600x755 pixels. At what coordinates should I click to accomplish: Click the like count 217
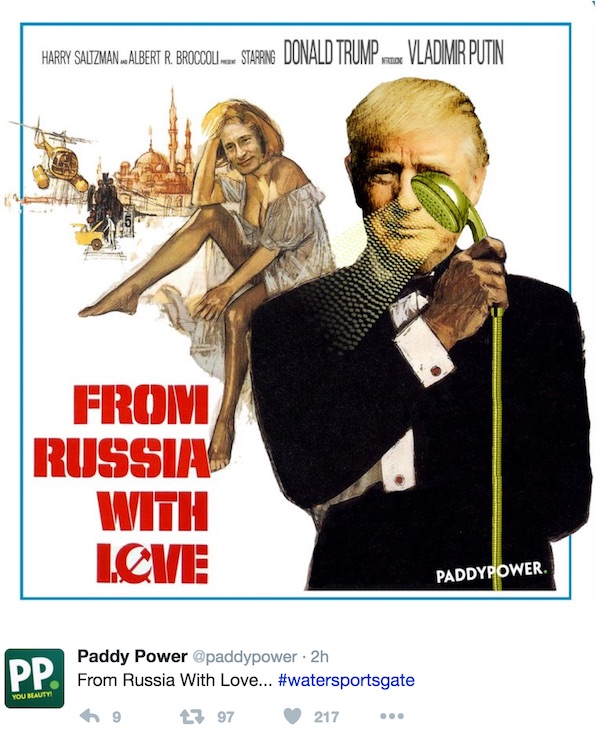[326, 717]
